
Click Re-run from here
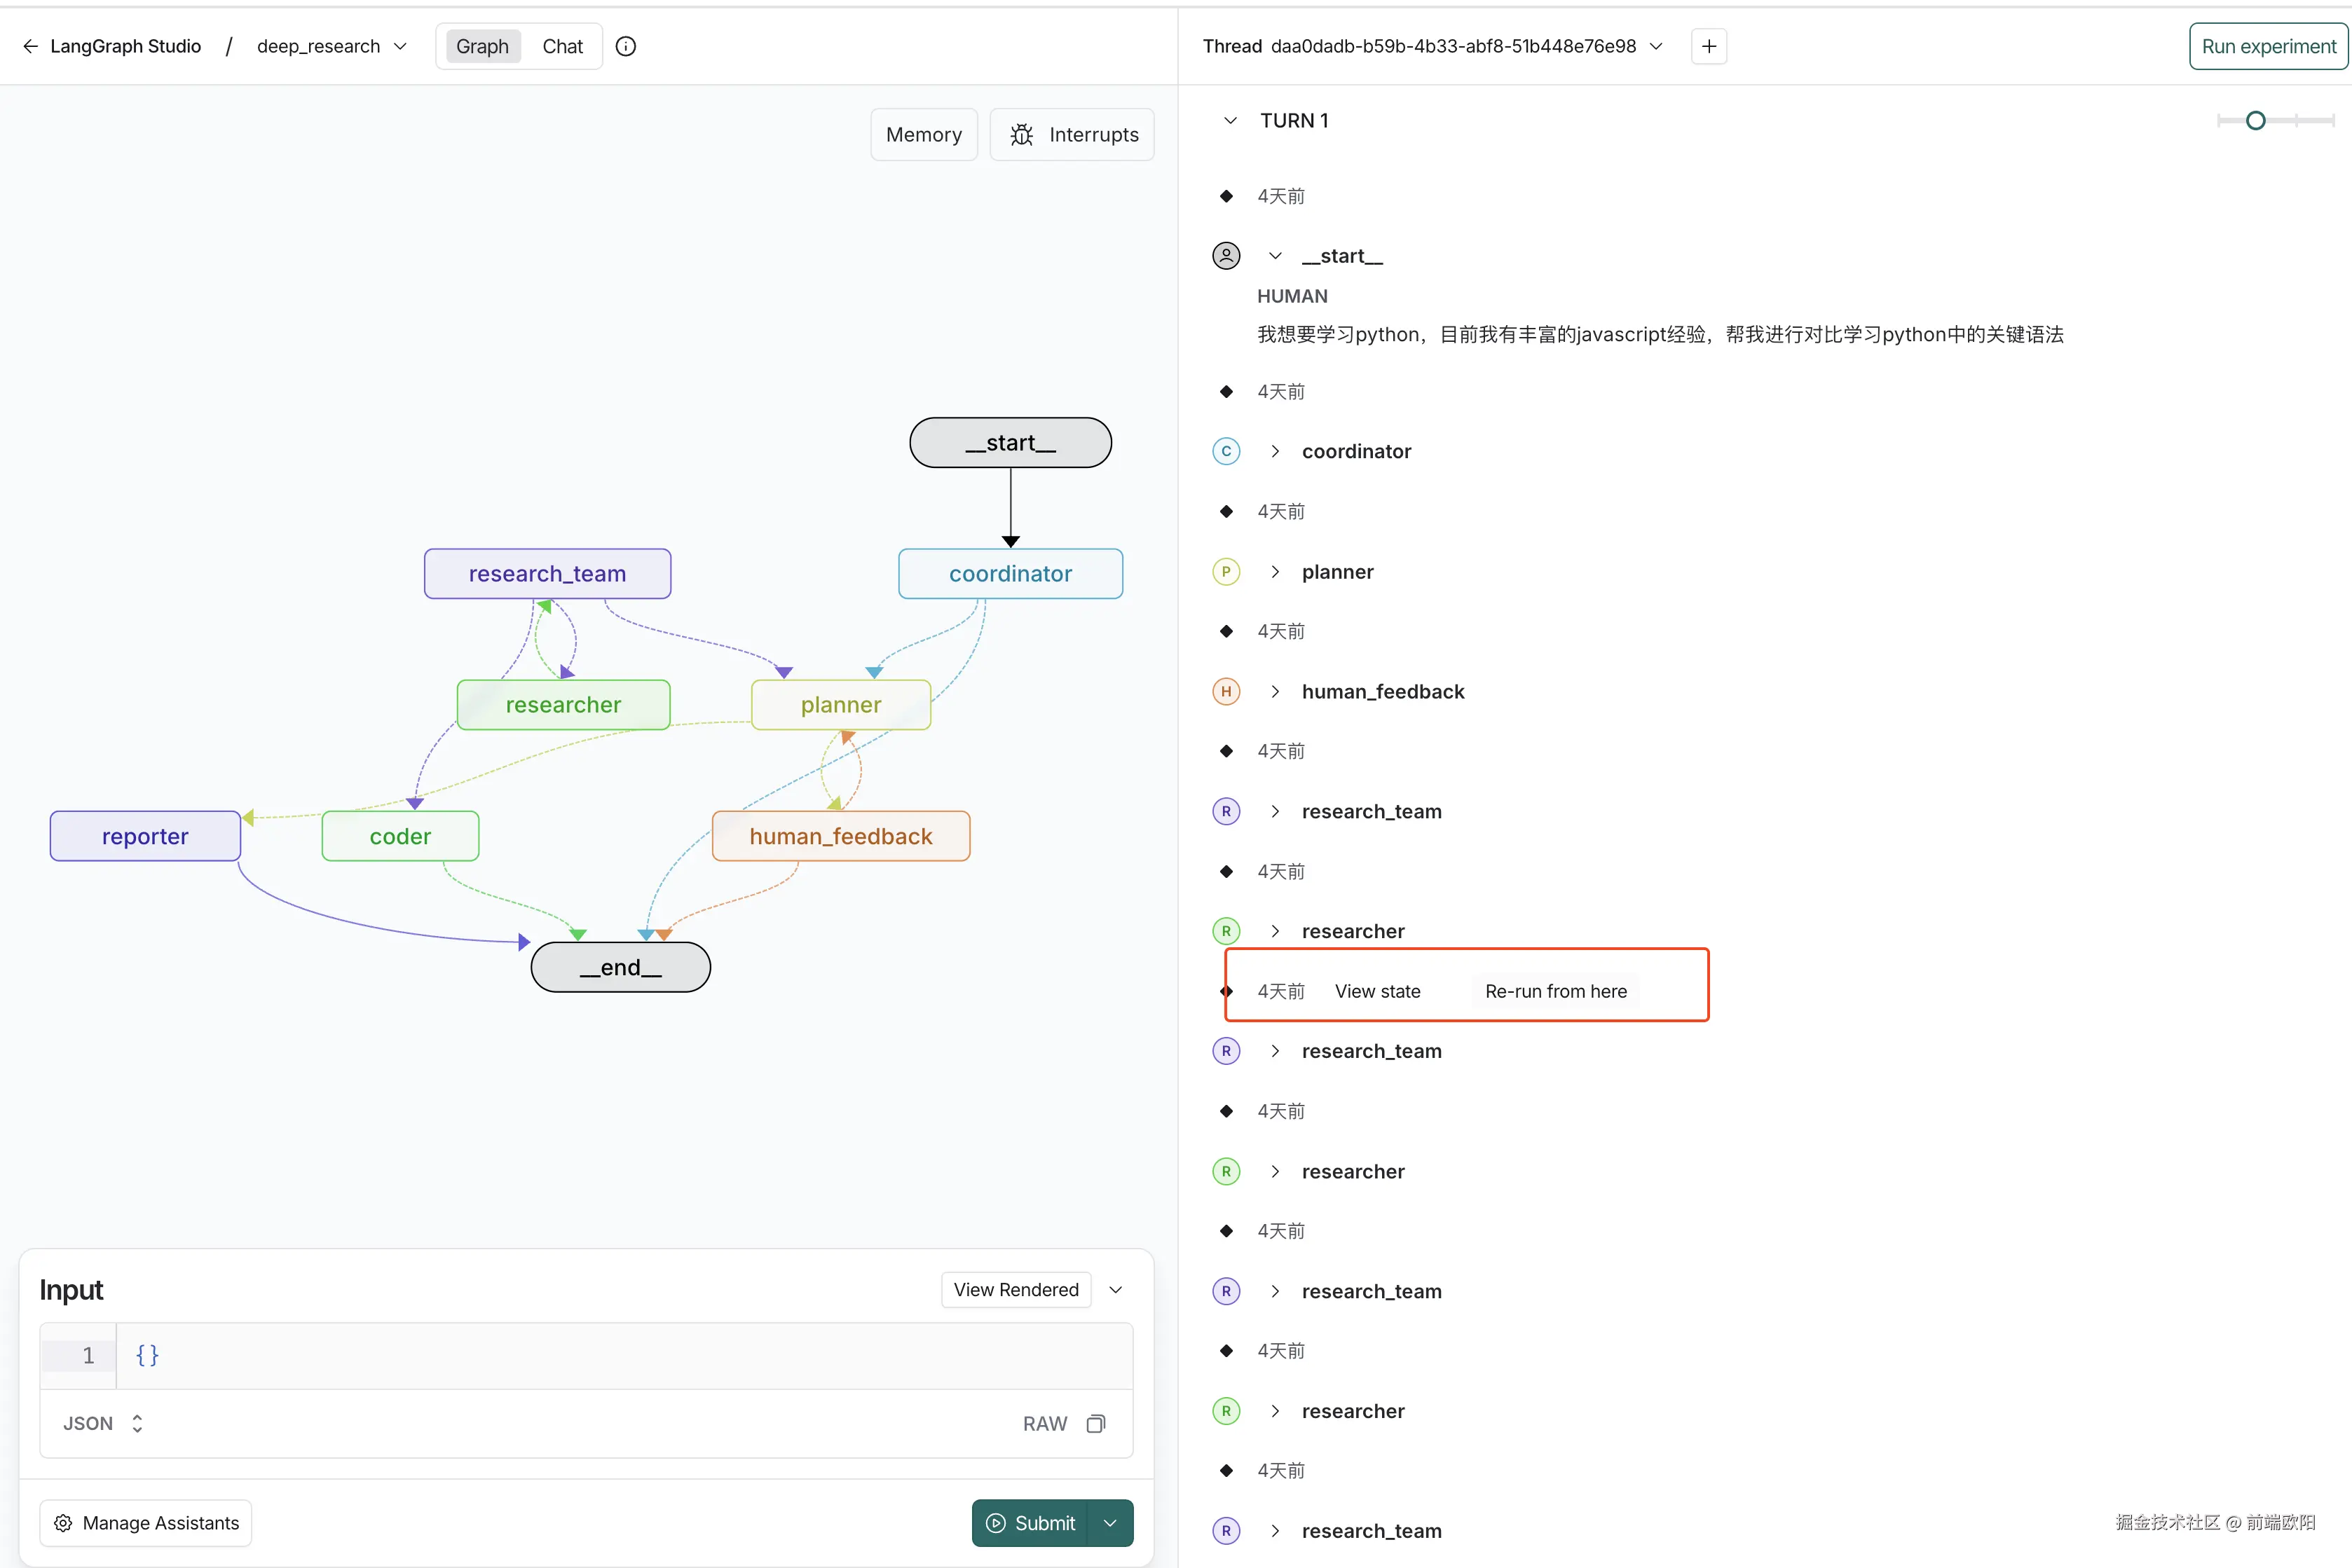pos(1555,991)
